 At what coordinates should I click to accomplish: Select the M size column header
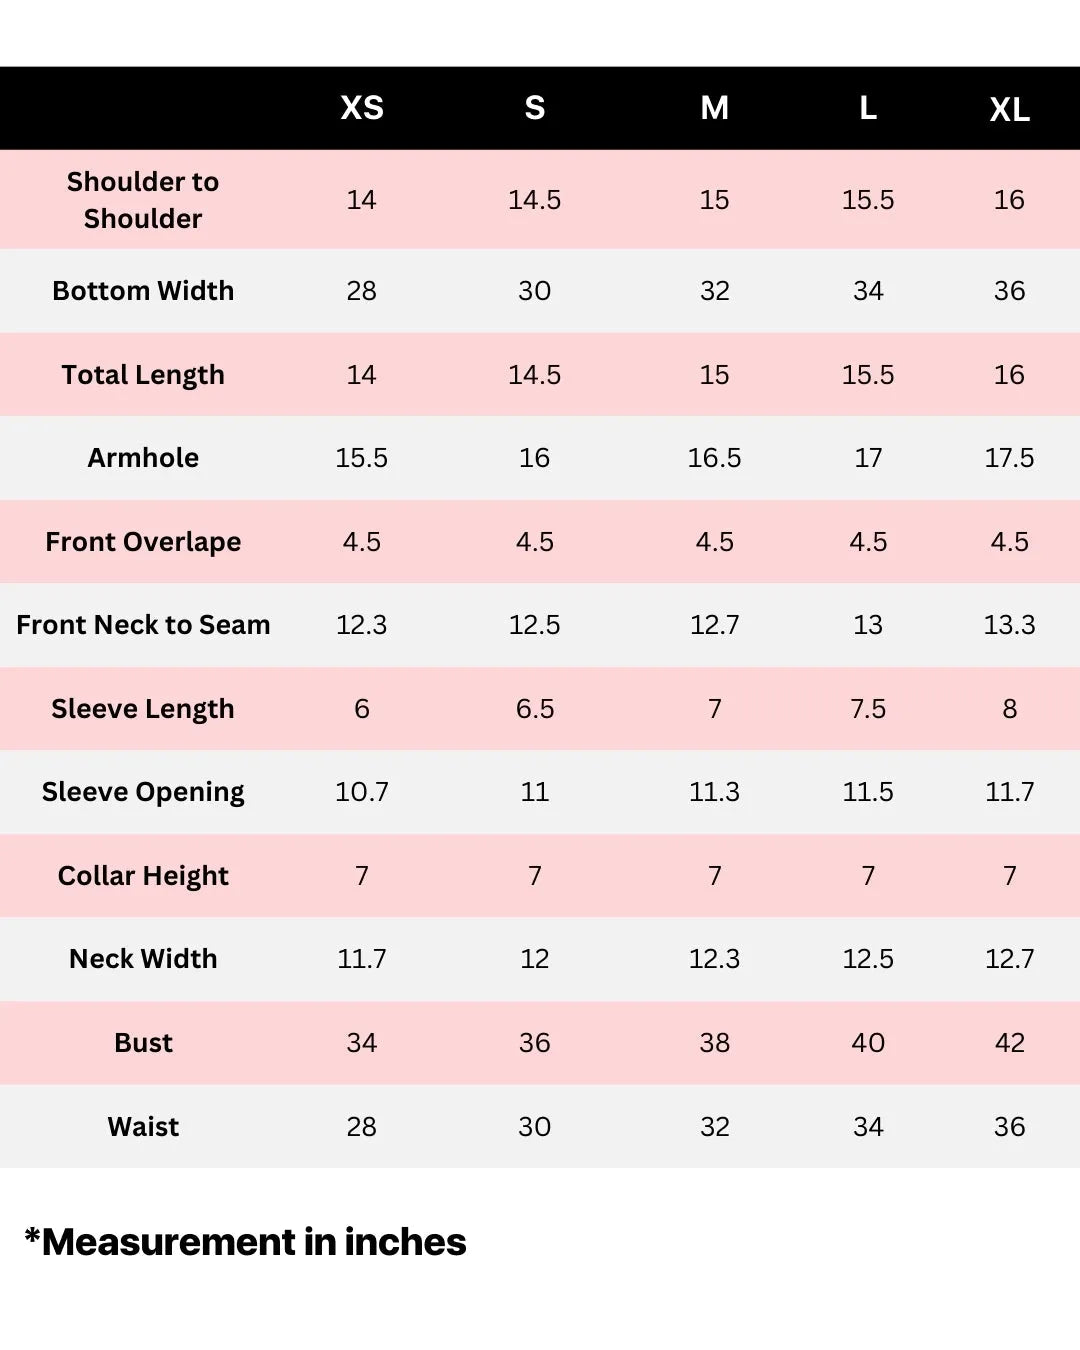714,108
